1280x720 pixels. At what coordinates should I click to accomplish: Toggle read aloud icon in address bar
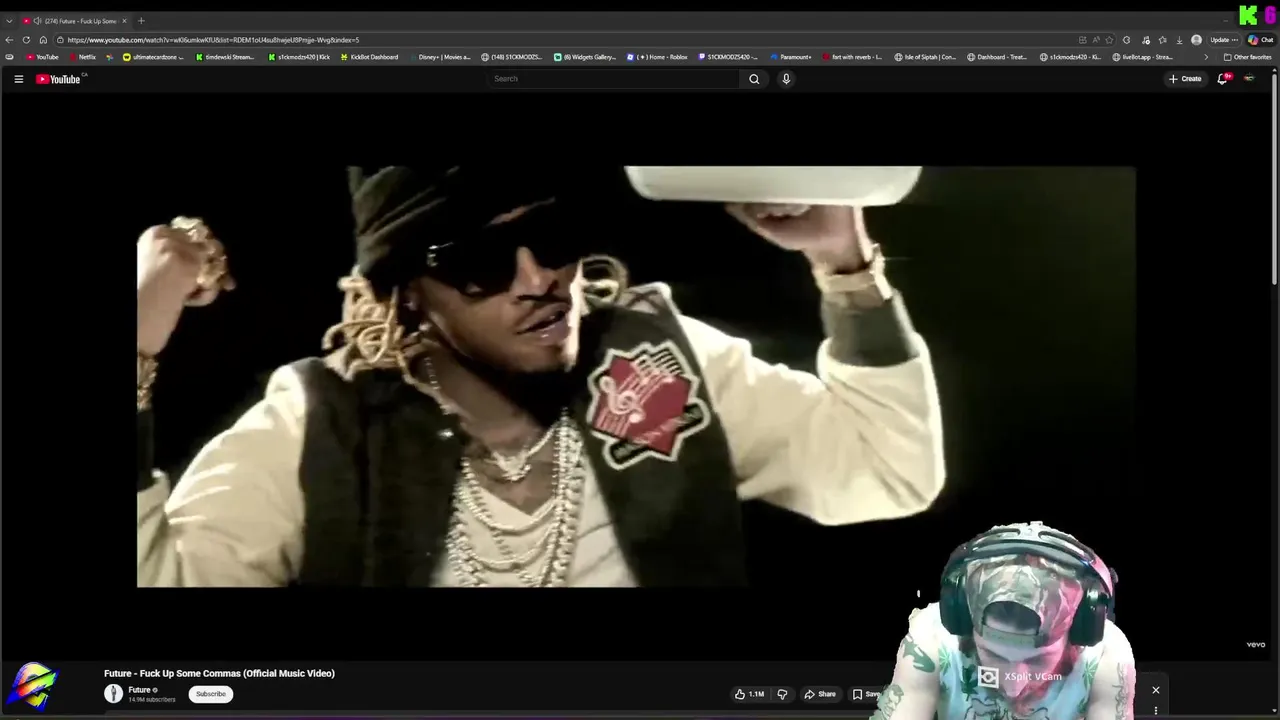pyautogui.click(x=1096, y=40)
